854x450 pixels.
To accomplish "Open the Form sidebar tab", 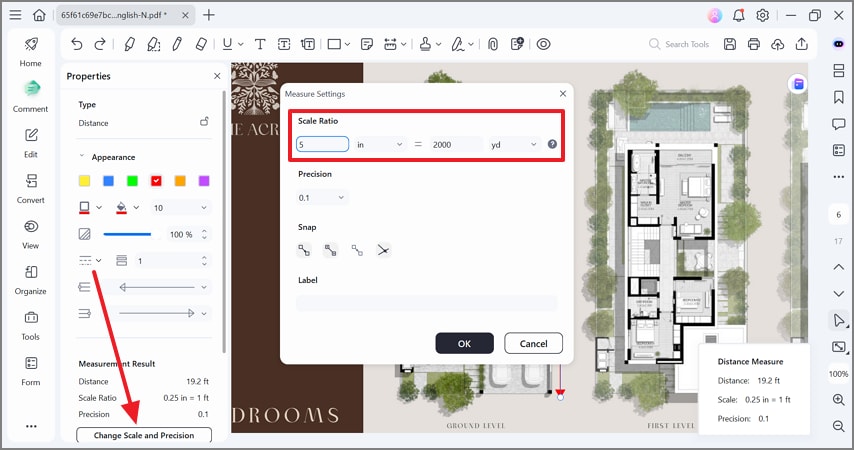I will coord(30,370).
